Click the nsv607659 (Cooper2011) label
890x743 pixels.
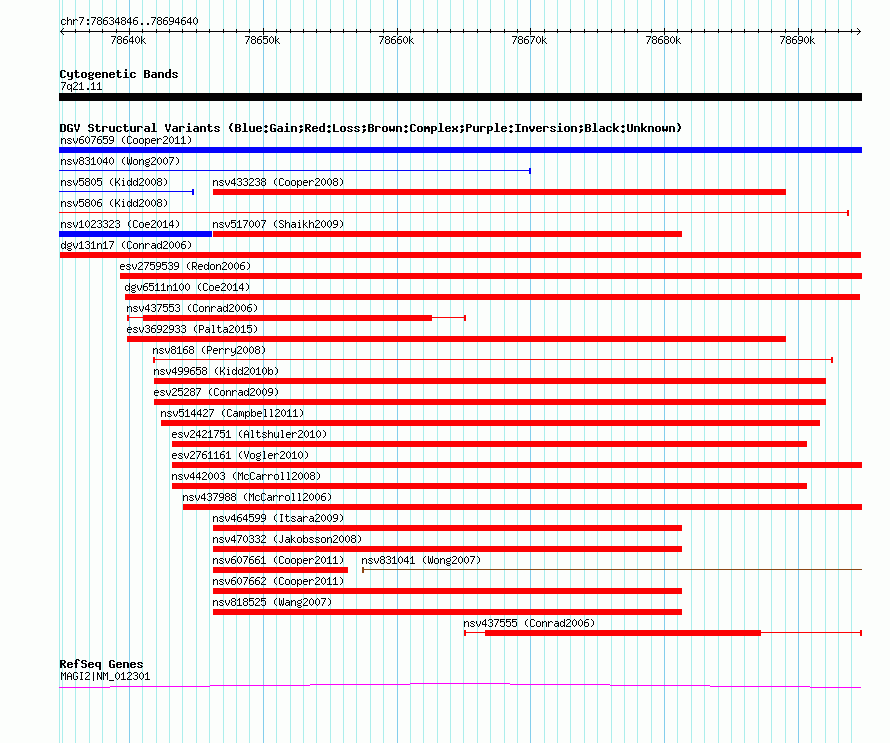coord(126,140)
